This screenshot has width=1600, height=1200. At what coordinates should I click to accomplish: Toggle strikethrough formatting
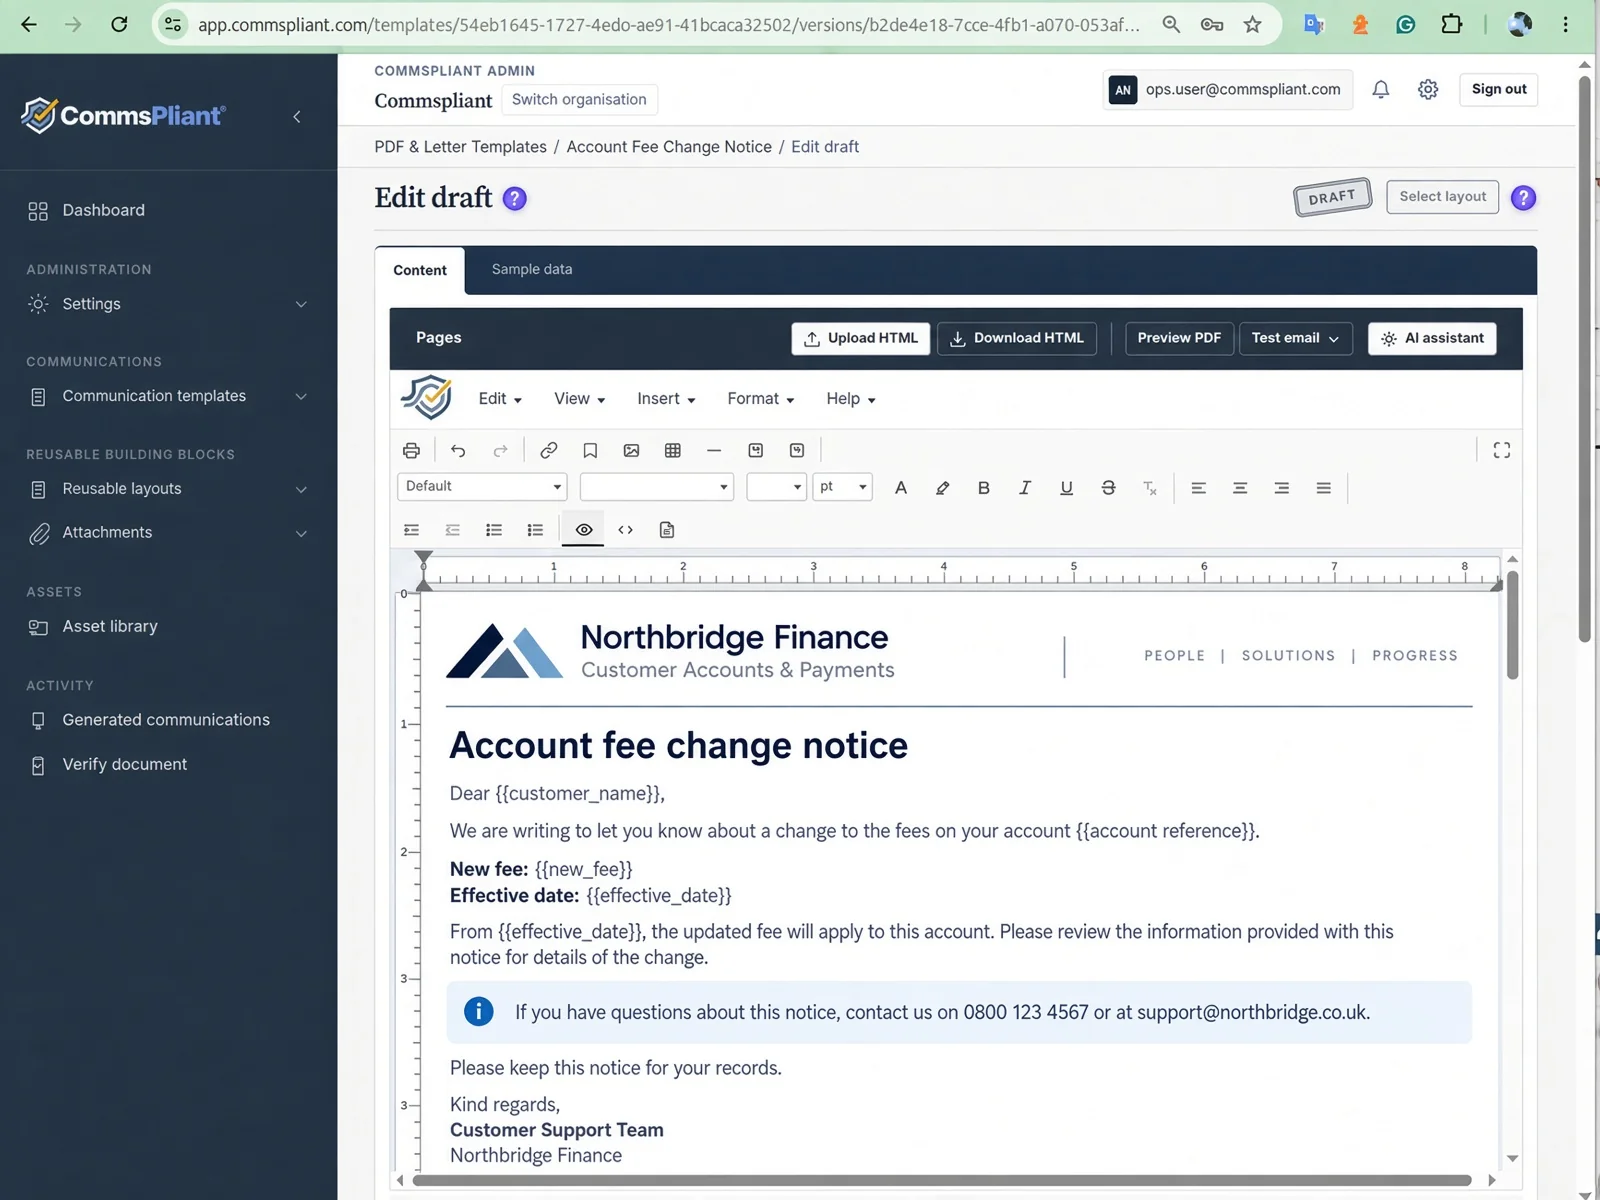(x=1108, y=488)
